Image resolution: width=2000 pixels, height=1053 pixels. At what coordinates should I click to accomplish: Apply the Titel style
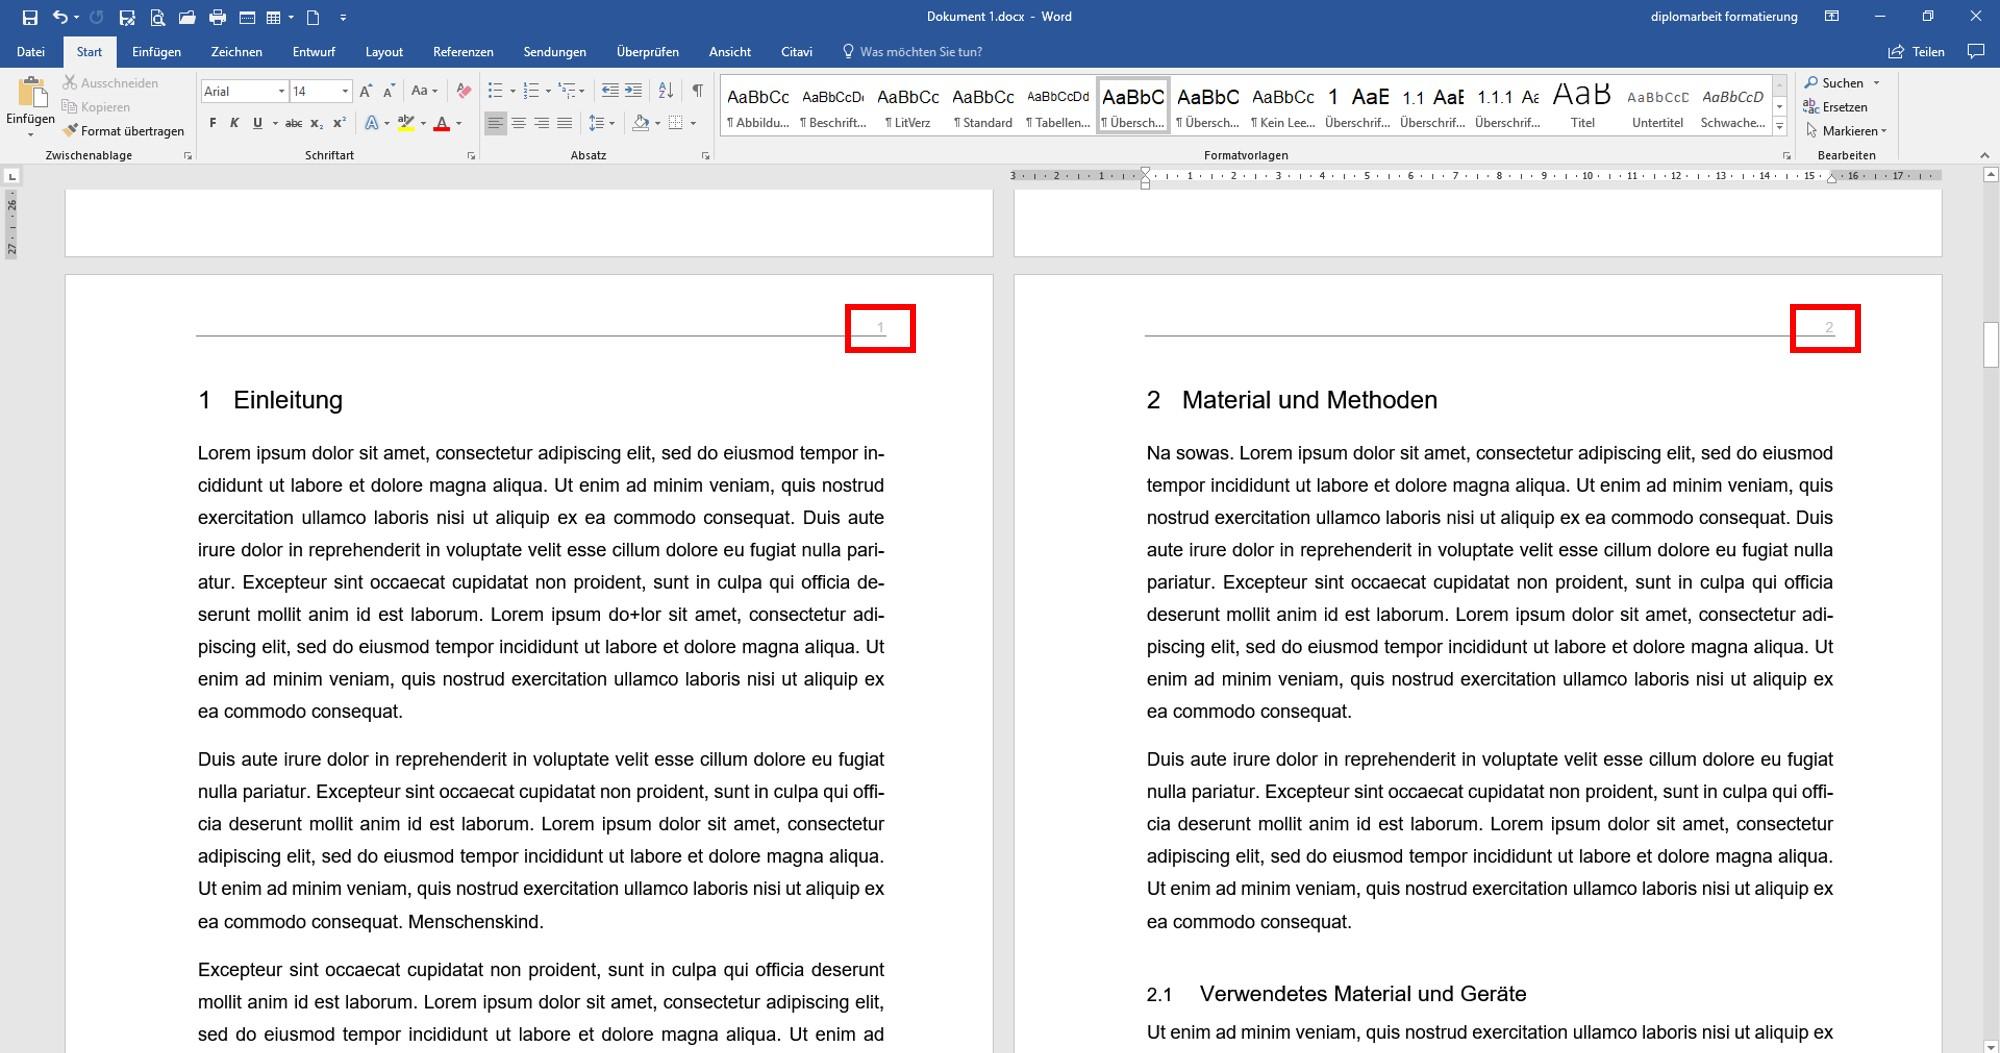[x=1582, y=105]
